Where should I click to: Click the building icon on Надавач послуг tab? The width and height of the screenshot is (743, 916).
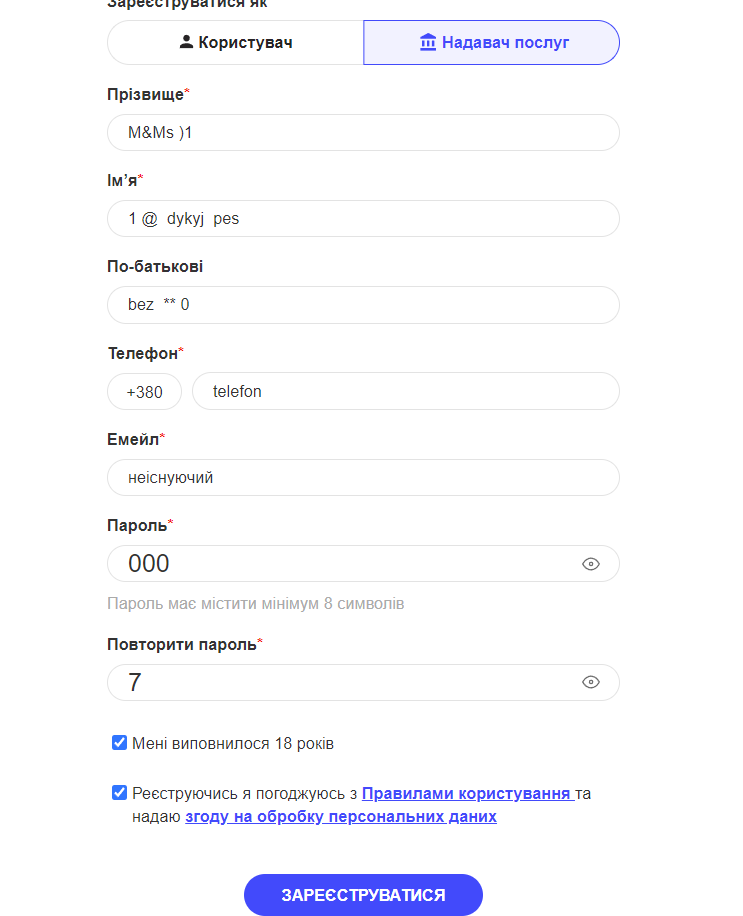tap(427, 42)
